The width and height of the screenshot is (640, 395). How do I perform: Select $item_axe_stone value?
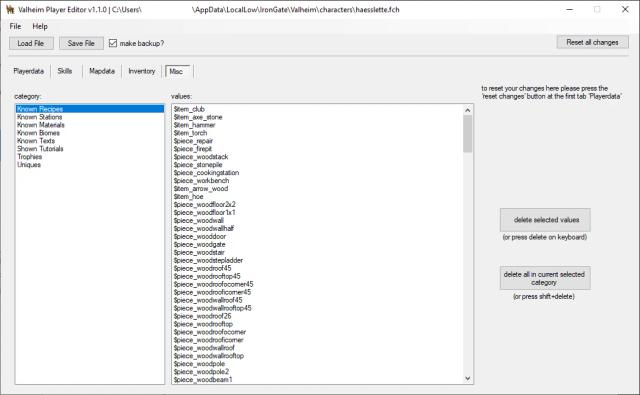click(x=317, y=117)
